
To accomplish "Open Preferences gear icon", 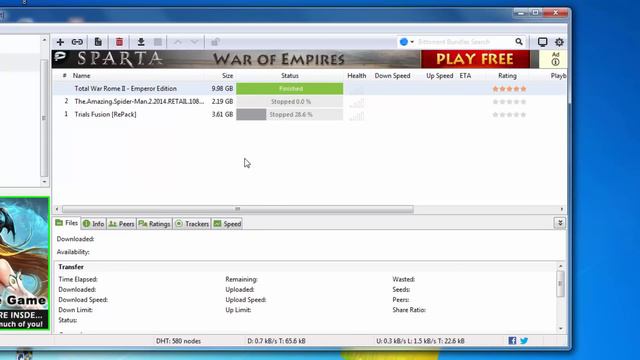I will pos(559,42).
